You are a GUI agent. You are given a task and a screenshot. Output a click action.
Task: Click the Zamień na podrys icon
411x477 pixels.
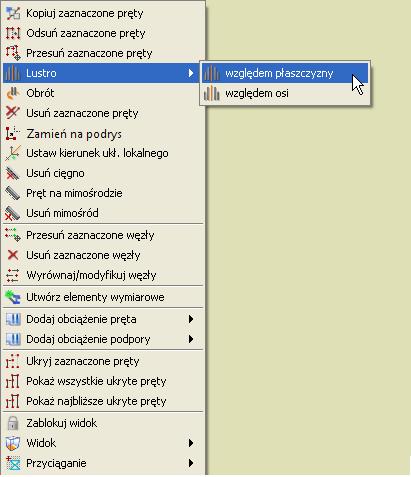coord(13,134)
